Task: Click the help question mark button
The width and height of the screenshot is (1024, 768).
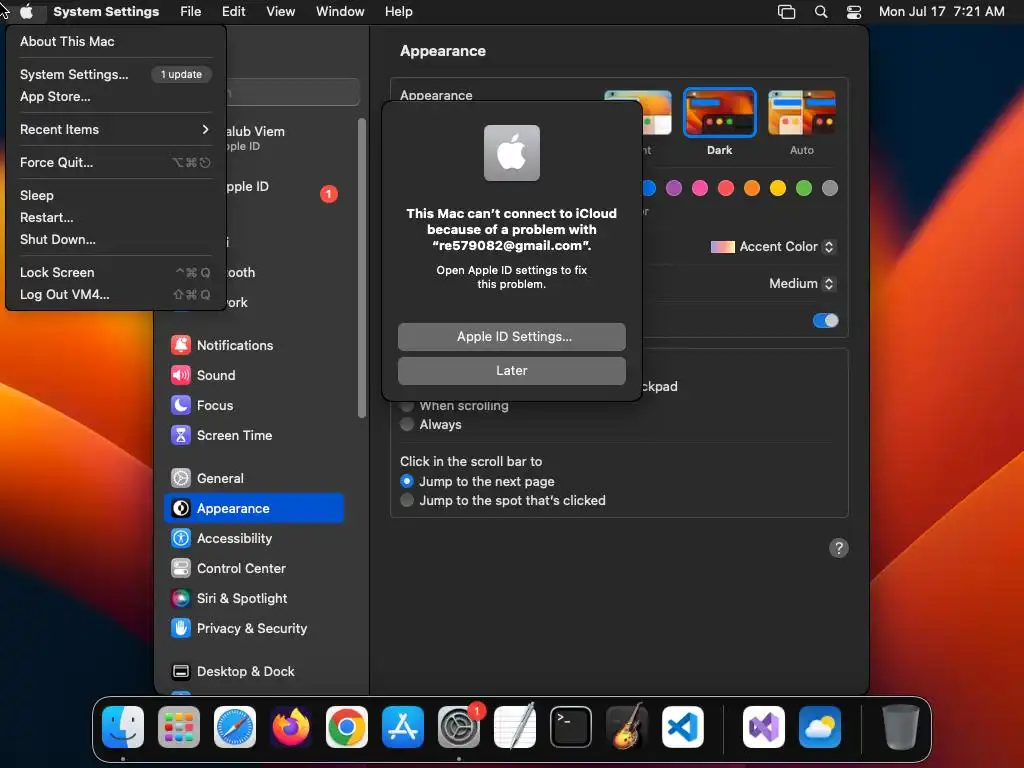Action: 839,549
